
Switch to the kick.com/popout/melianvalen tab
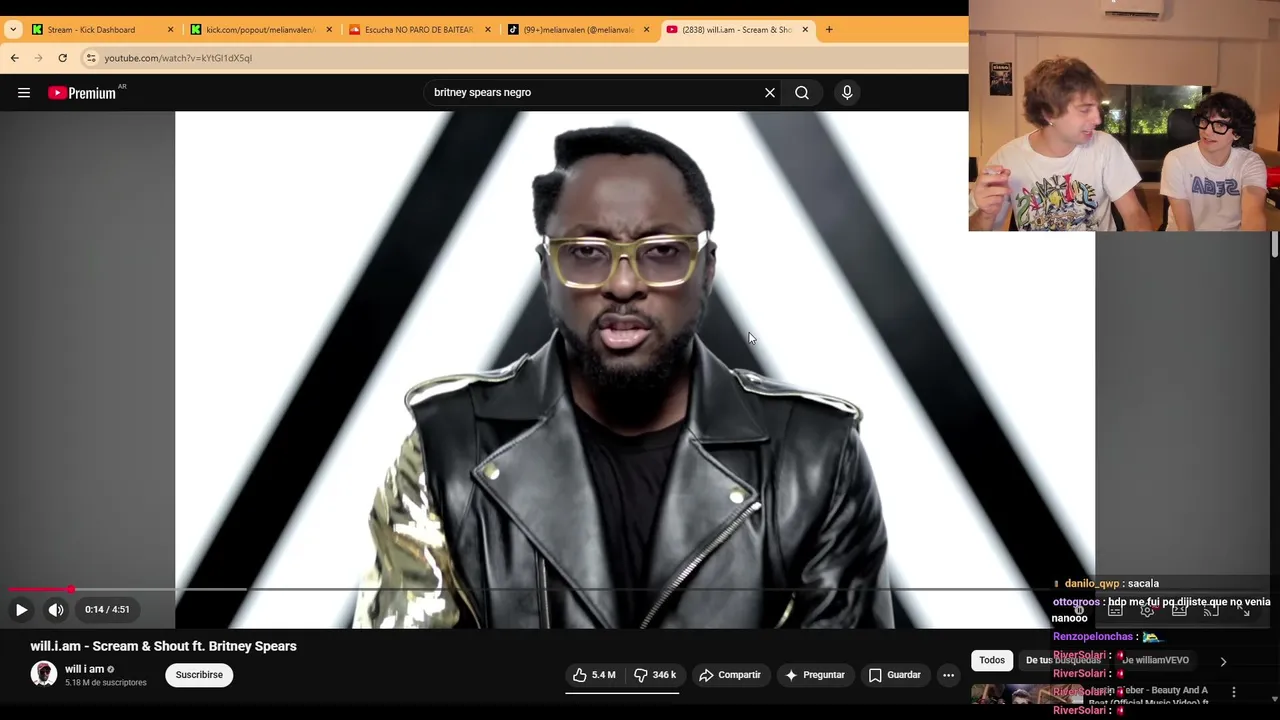261,30
